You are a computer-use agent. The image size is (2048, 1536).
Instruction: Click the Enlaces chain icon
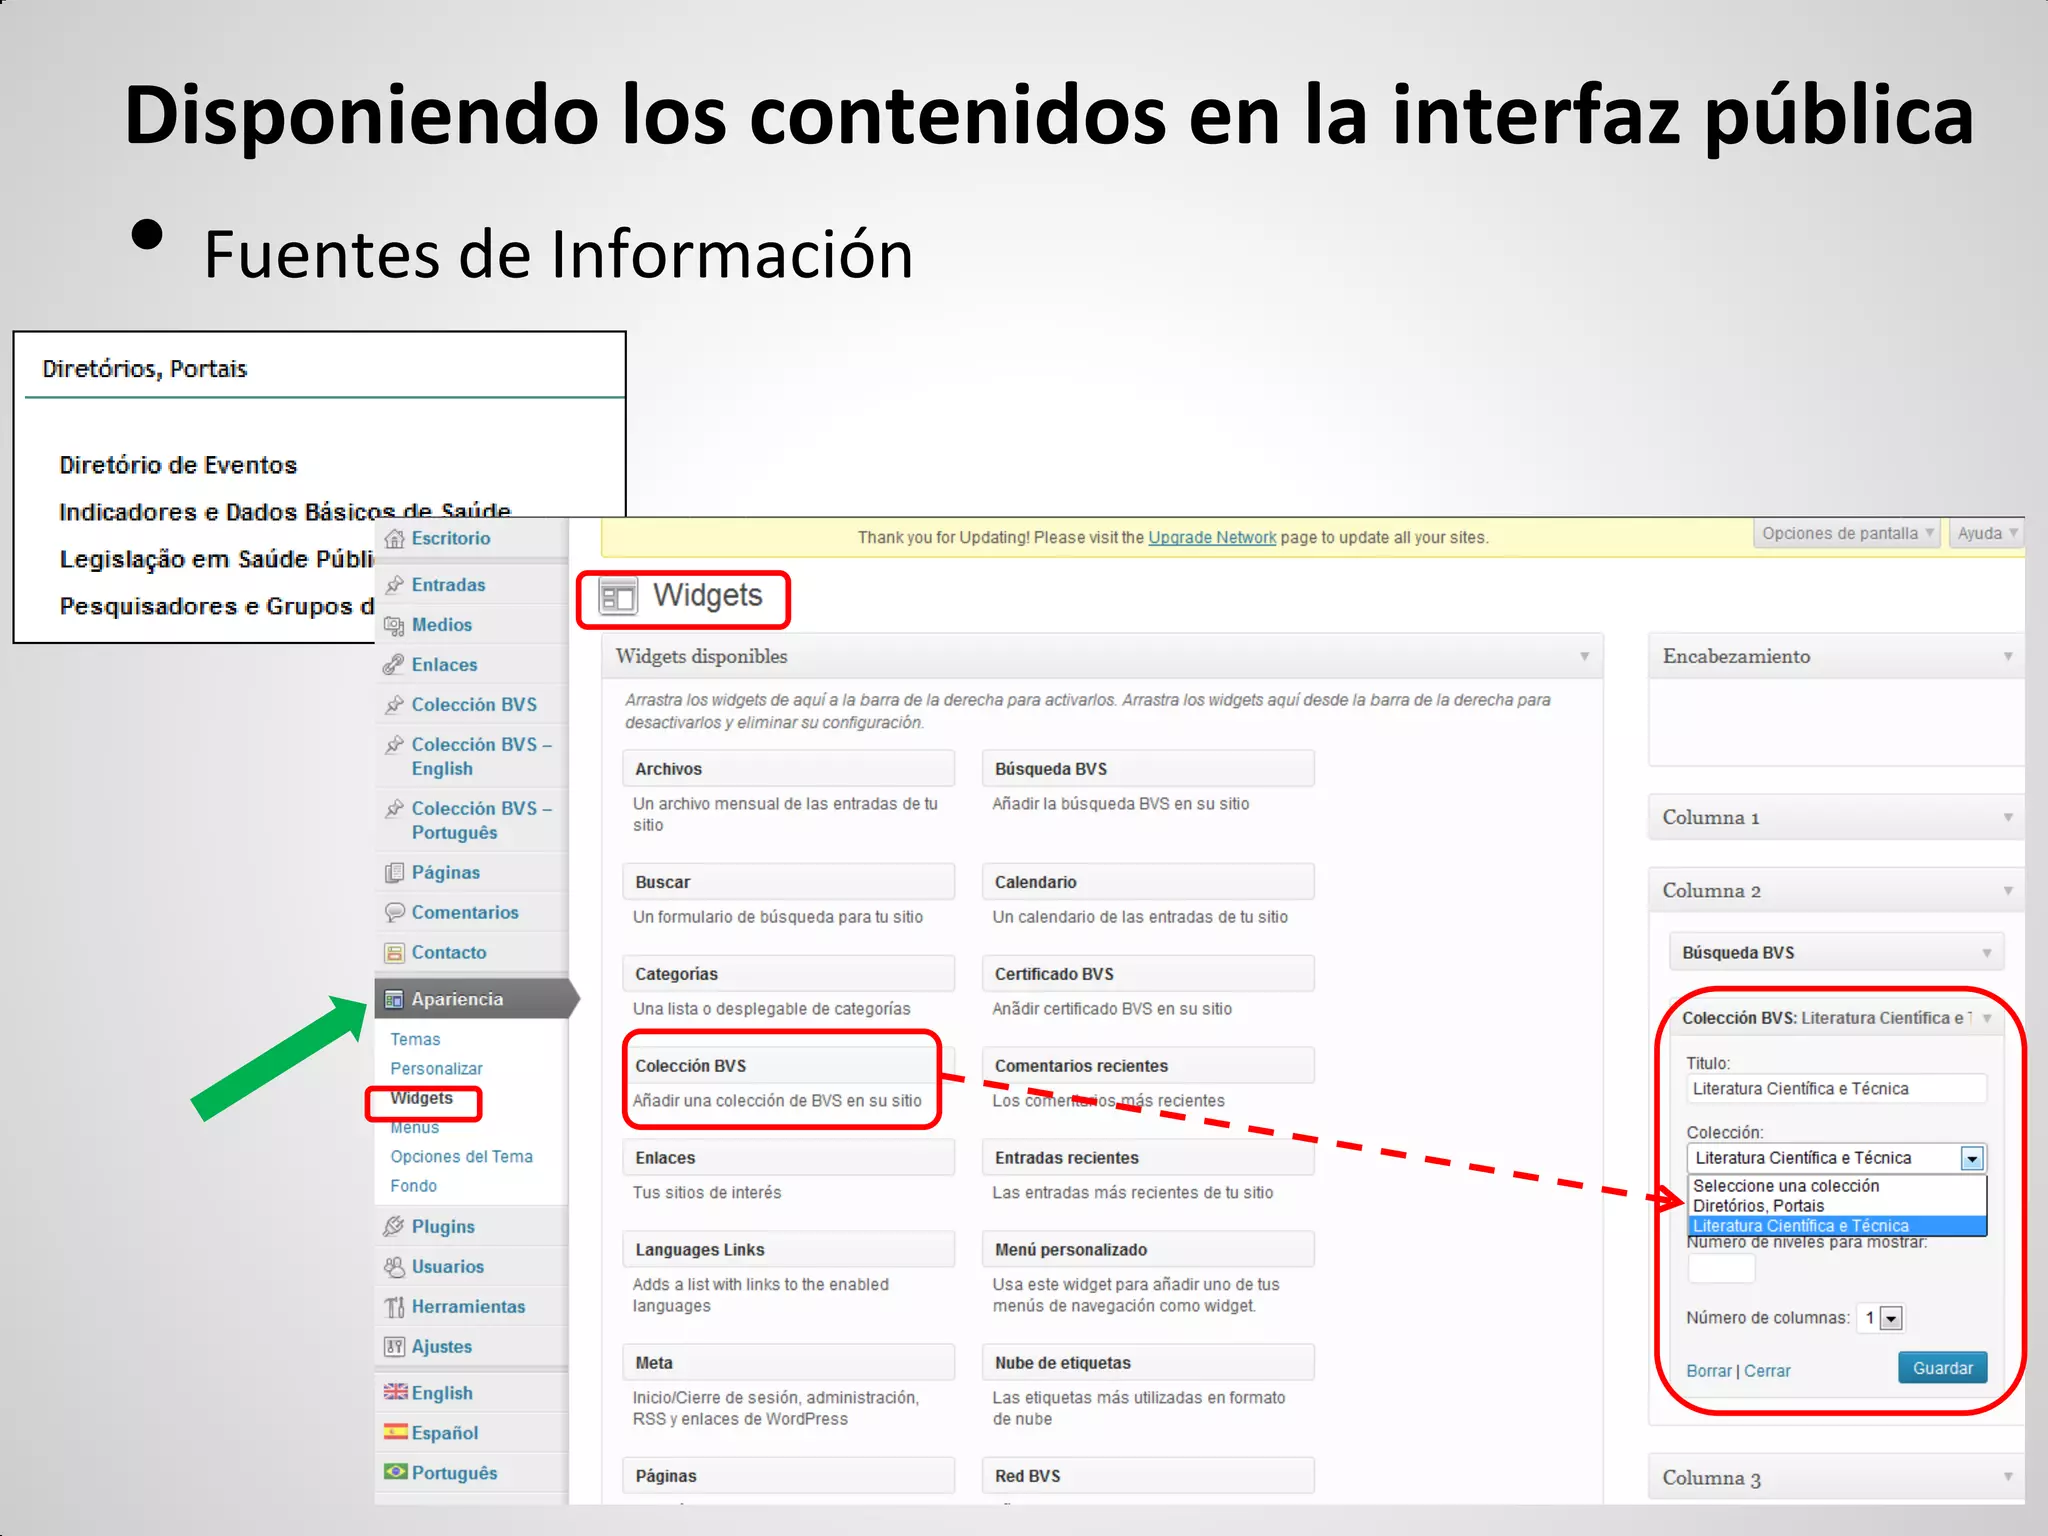point(395,665)
